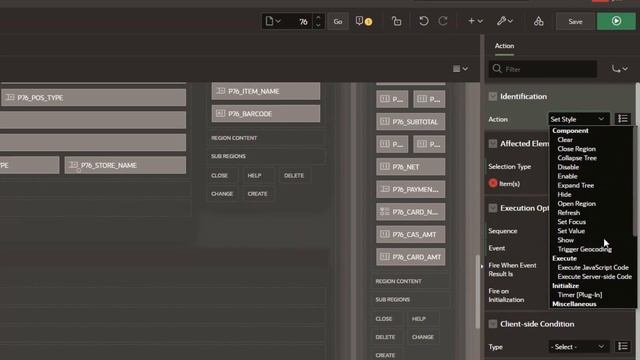
Task: Choose Show from the action list
Action: [565, 240]
